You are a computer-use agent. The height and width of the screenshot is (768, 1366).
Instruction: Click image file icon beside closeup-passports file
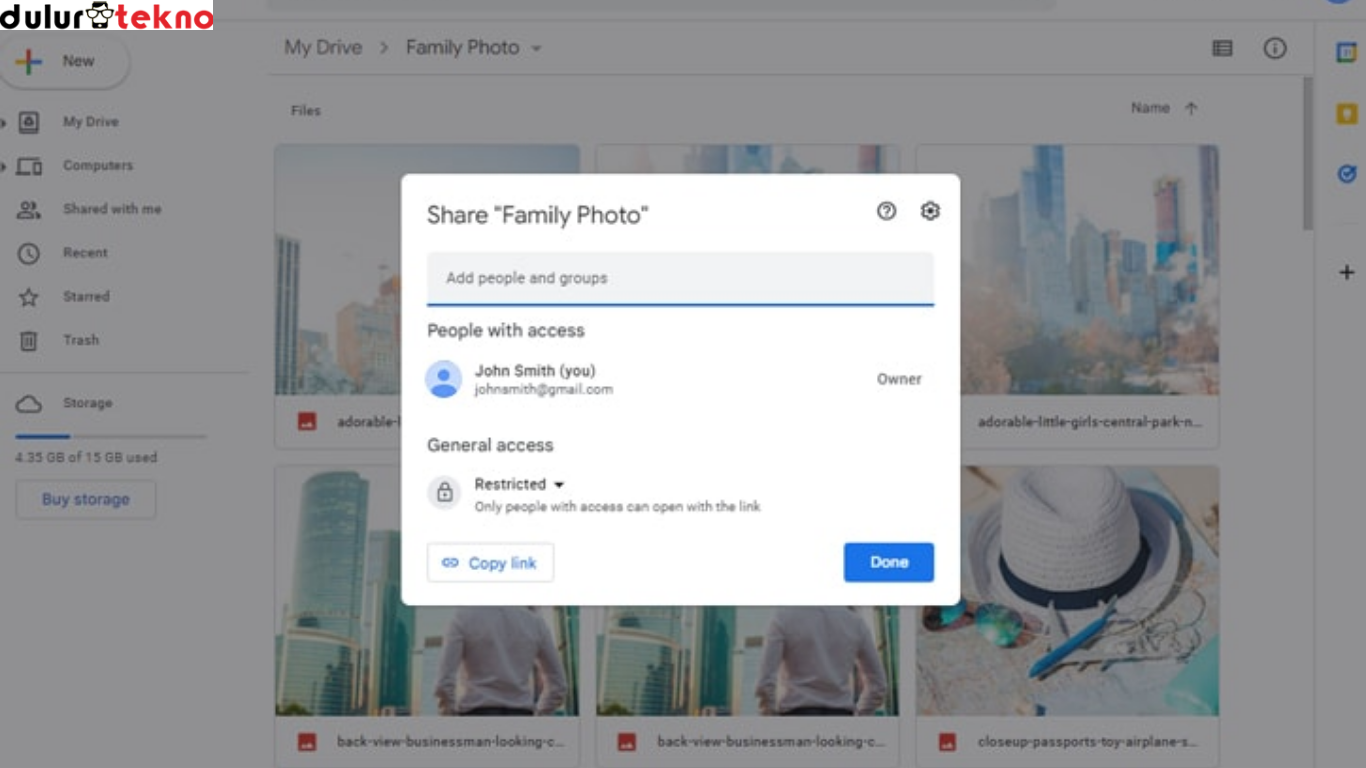point(947,742)
